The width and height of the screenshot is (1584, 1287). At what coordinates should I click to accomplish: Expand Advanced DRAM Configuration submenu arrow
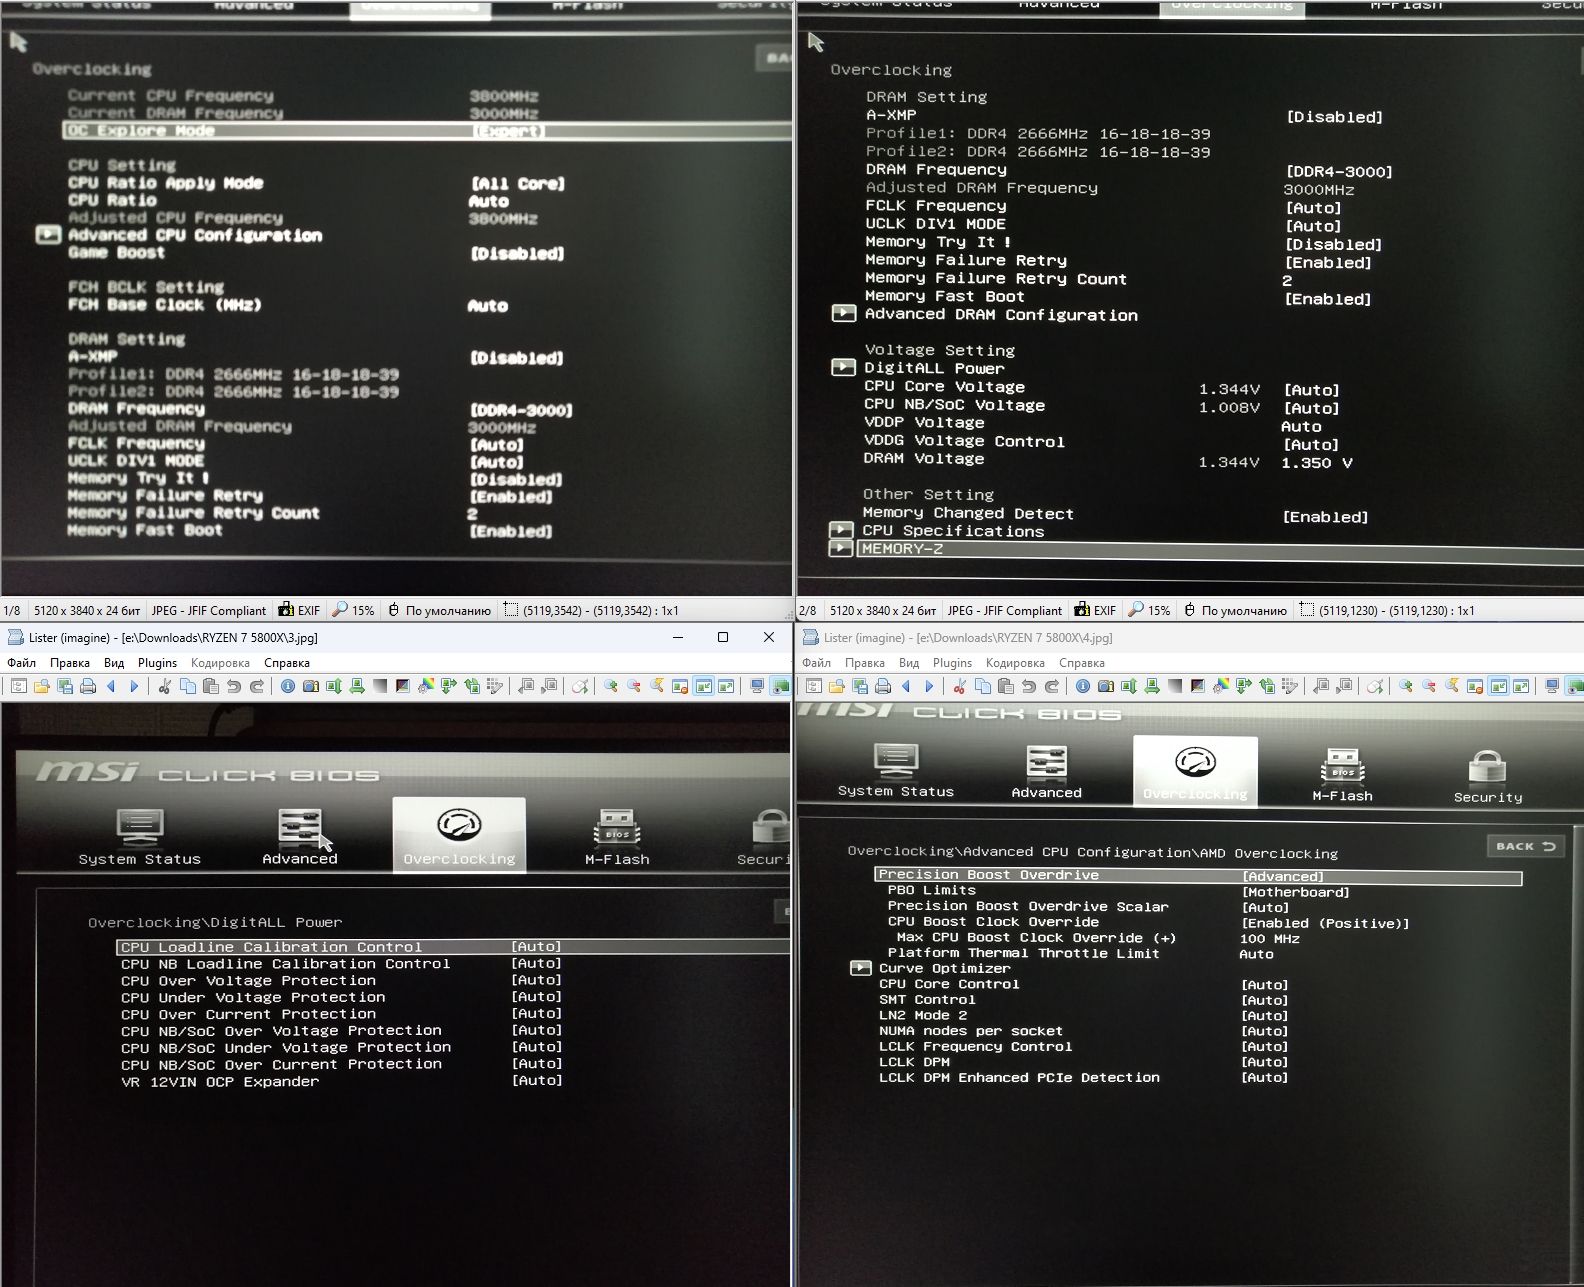point(844,314)
